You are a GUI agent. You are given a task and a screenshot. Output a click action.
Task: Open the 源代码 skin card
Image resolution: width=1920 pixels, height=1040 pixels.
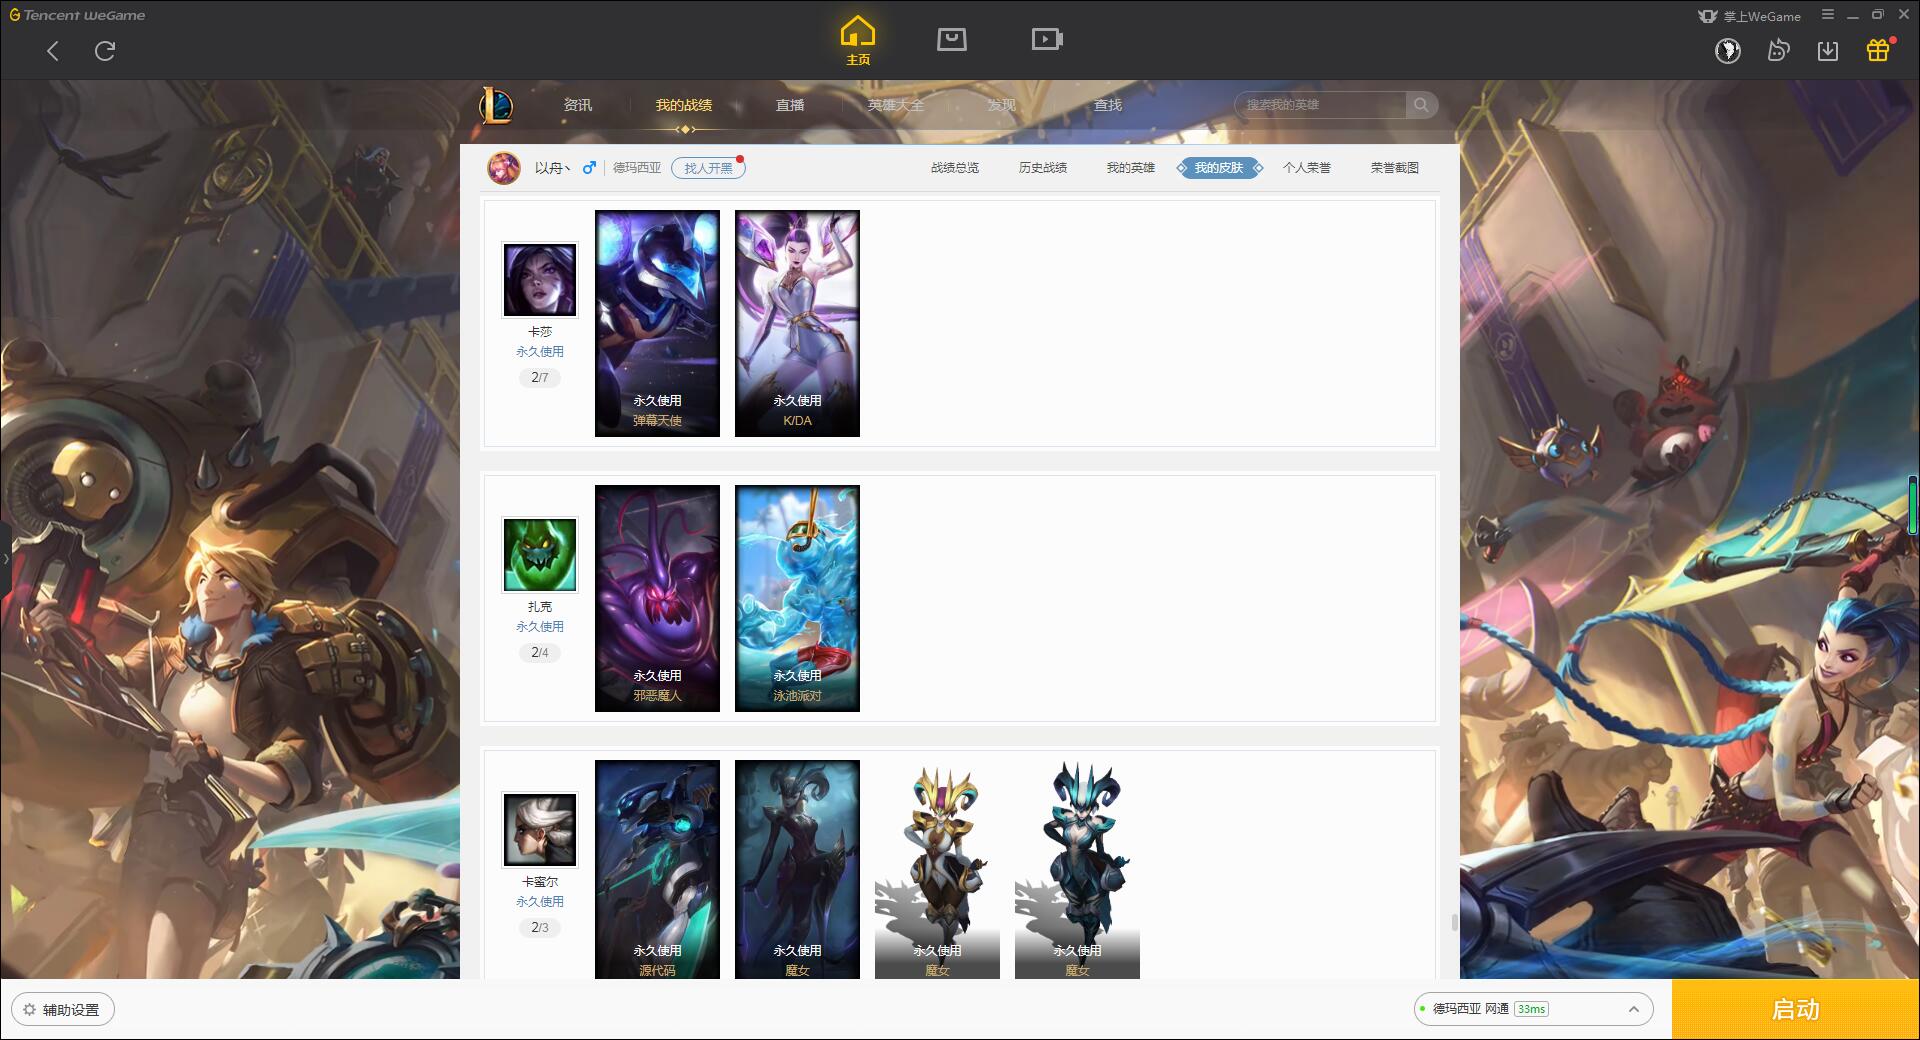(657, 869)
